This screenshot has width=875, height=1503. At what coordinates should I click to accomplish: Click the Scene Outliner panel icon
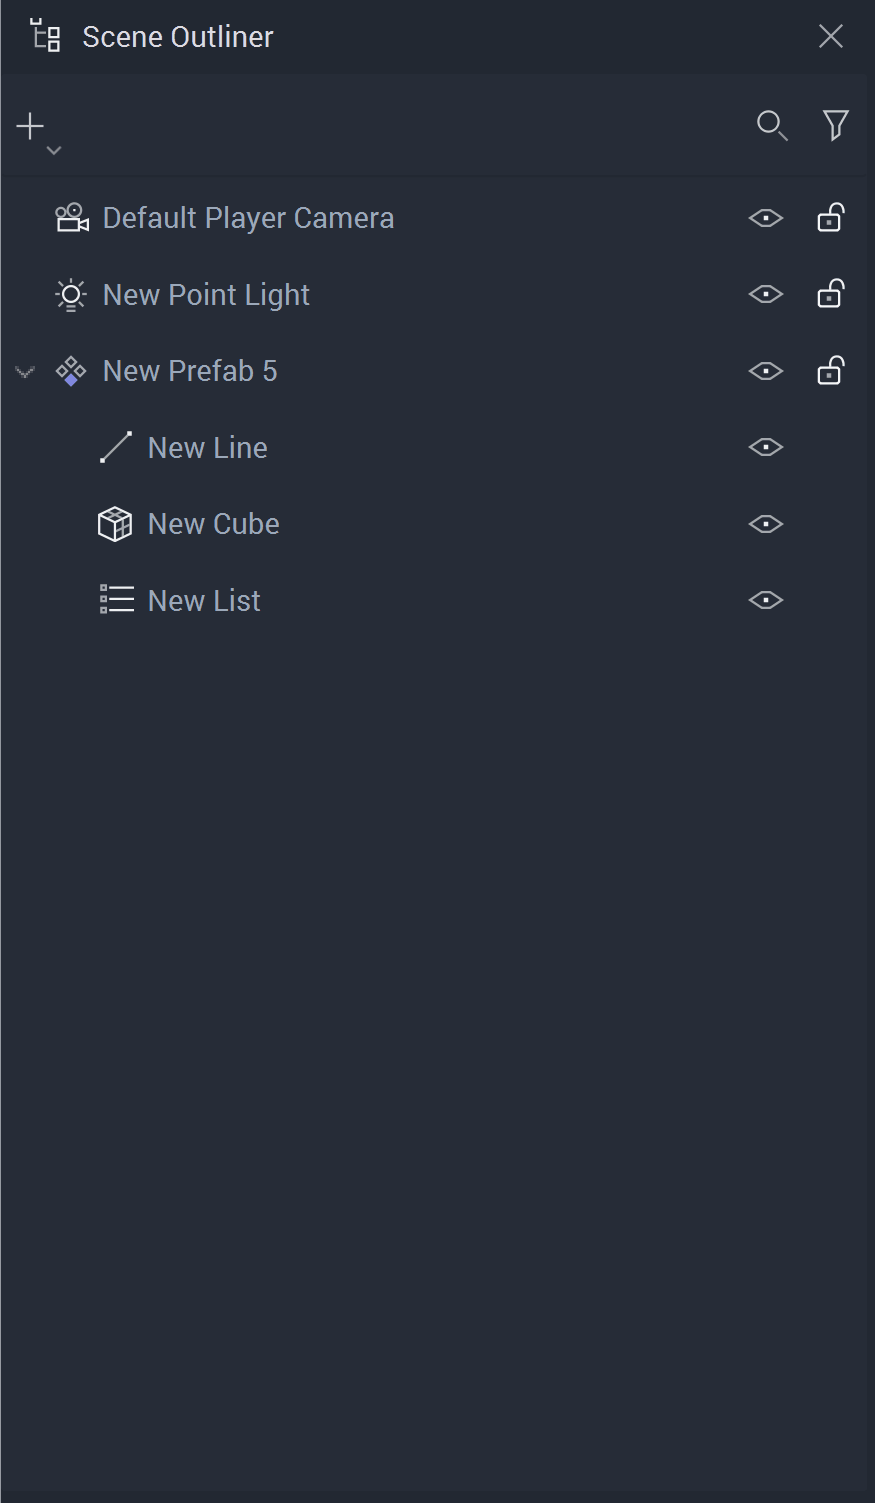point(46,36)
